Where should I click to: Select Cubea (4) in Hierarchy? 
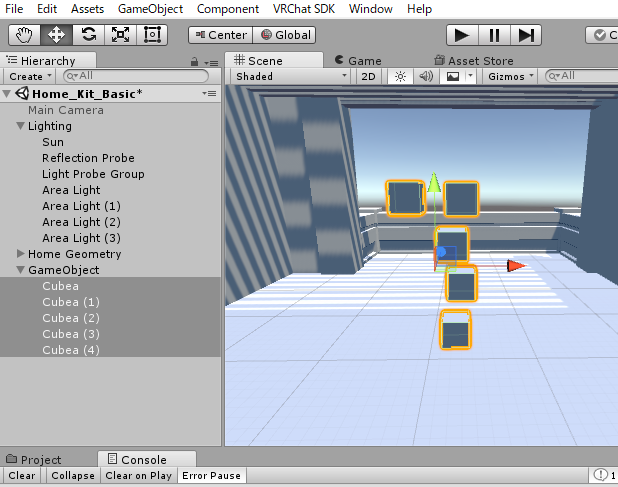tap(110, 350)
